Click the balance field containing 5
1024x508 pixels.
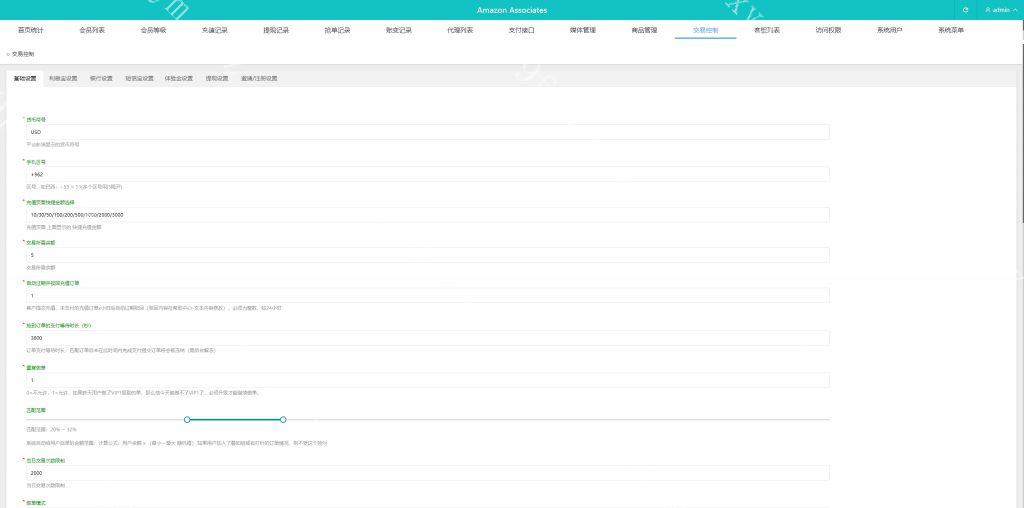[x=428, y=255]
